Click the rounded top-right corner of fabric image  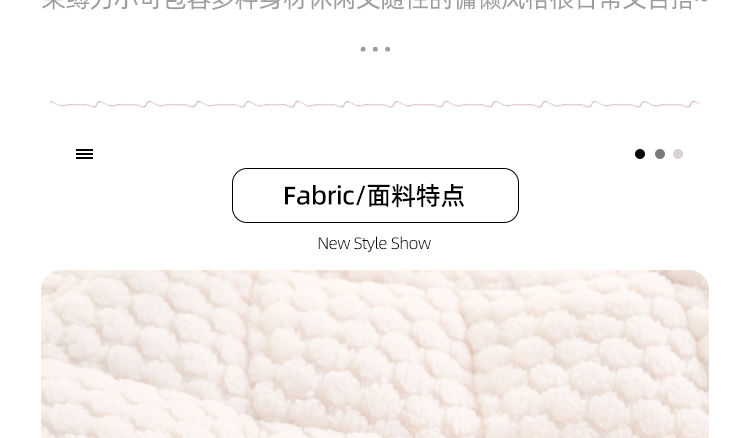[x=702, y=277]
